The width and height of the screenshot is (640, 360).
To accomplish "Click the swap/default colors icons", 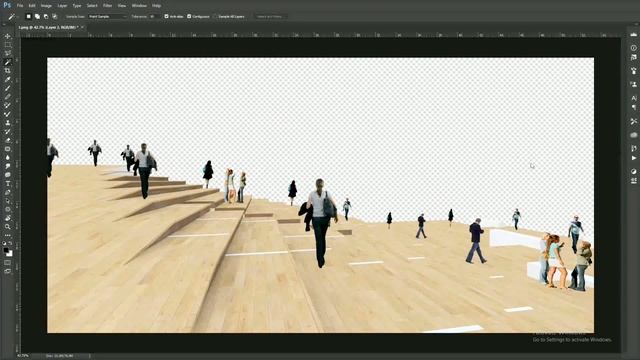I will point(7,243).
